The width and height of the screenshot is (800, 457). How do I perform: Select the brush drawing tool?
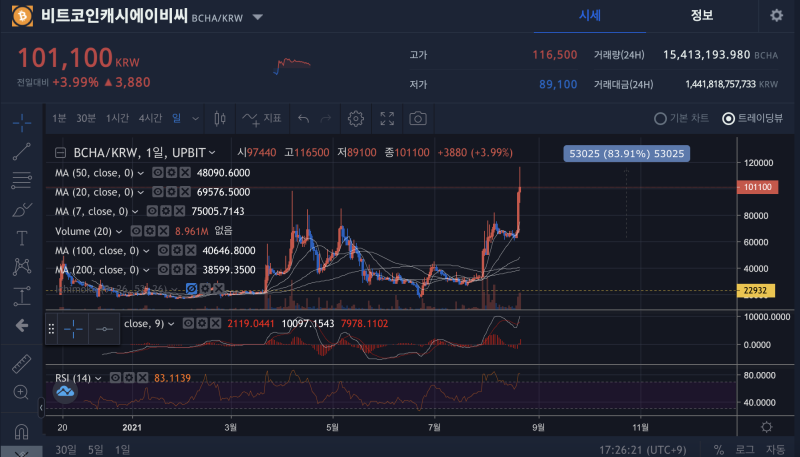coord(22,209)
